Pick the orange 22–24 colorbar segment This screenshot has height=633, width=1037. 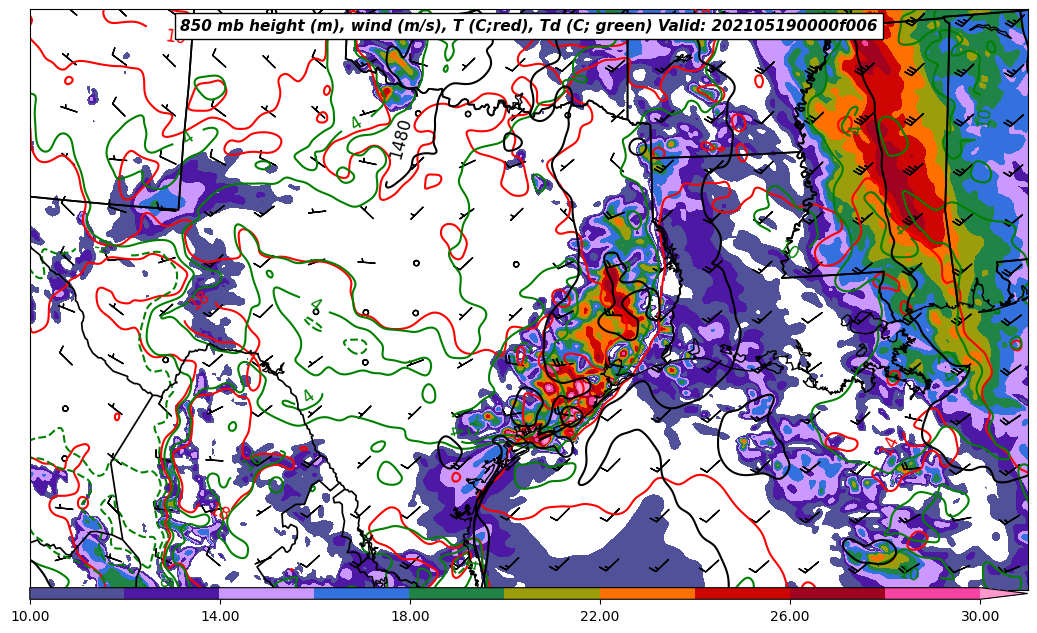click(647, 593)
